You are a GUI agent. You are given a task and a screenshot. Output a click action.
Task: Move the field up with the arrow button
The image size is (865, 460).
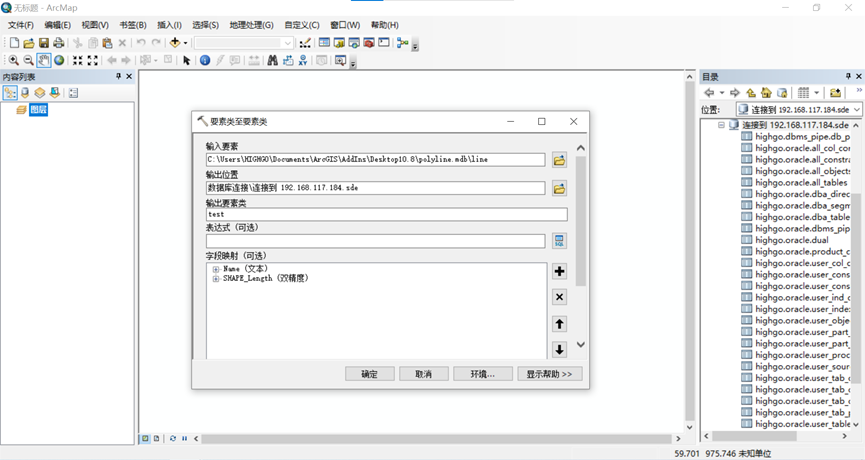[x=559, y=324]
